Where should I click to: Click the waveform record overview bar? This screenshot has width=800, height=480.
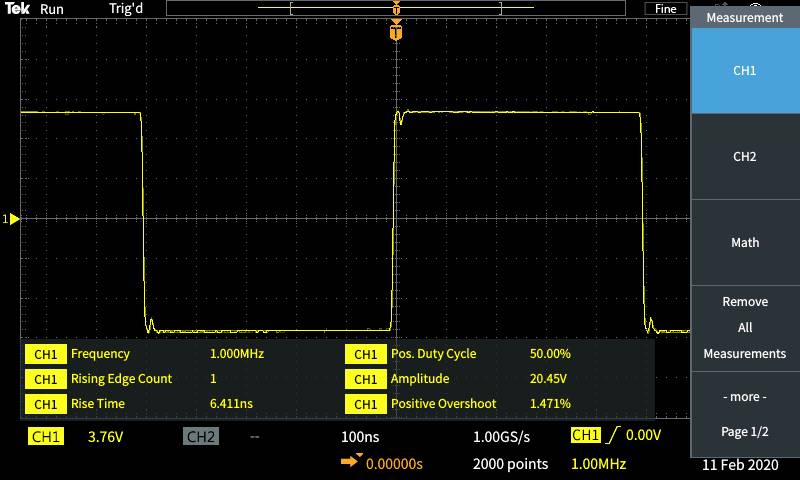point(396,8)
